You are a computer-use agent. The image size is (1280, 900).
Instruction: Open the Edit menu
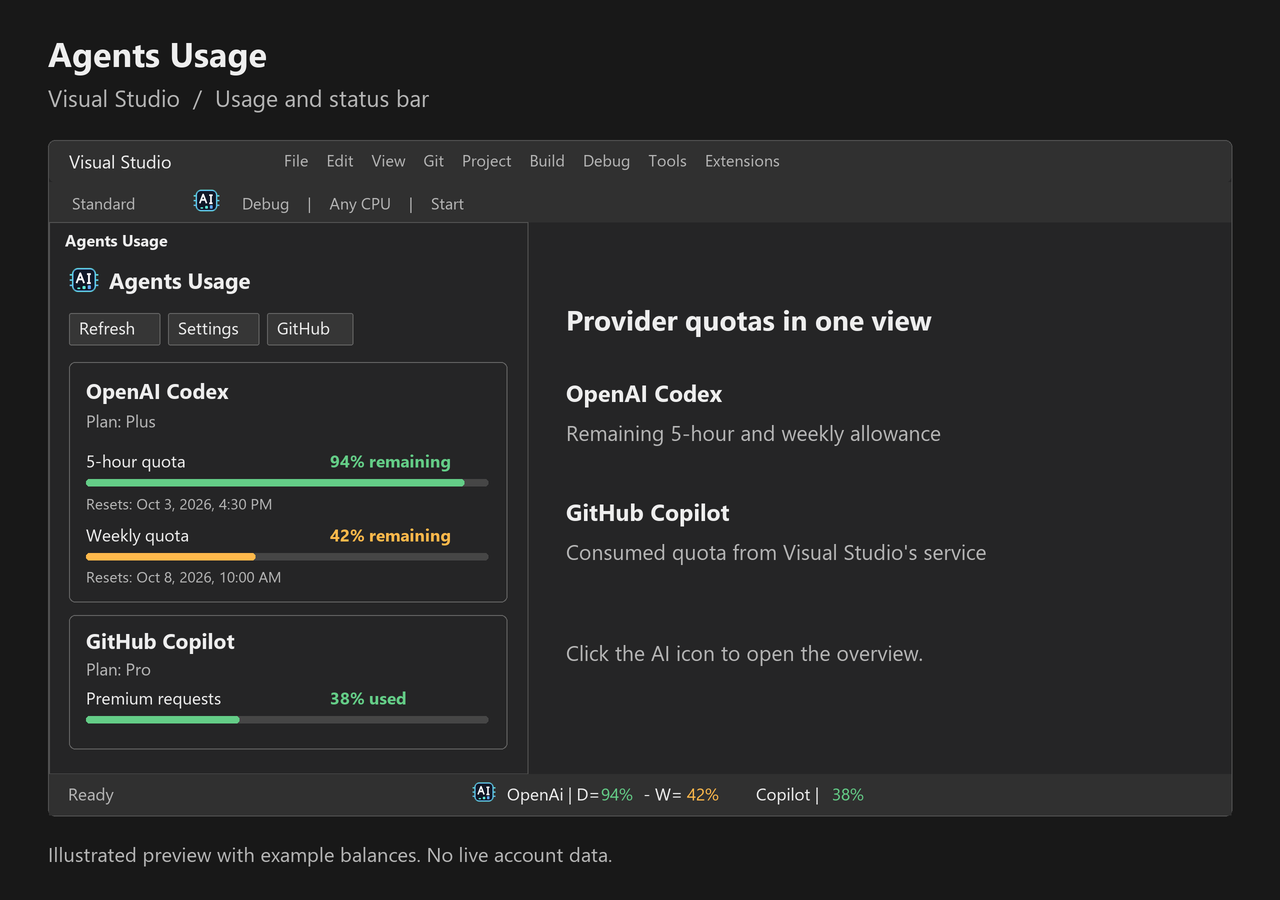point(340,161)
